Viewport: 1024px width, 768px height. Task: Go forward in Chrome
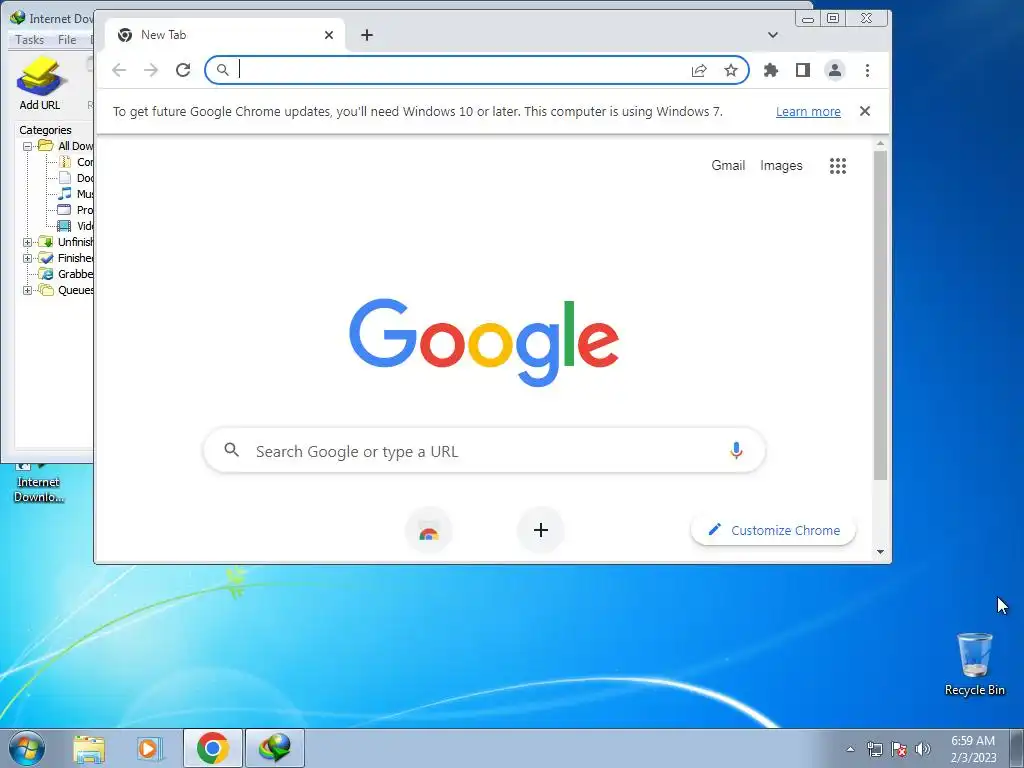point(151,70)
